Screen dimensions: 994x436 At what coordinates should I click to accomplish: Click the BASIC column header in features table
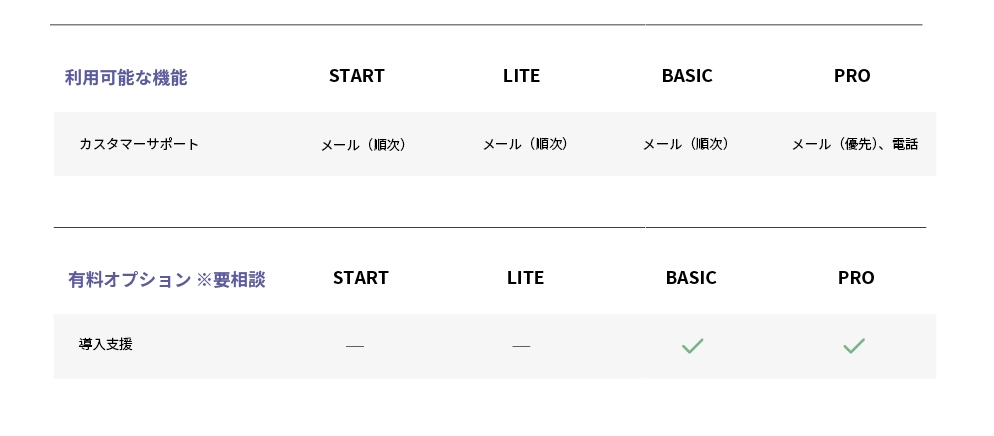687,76
